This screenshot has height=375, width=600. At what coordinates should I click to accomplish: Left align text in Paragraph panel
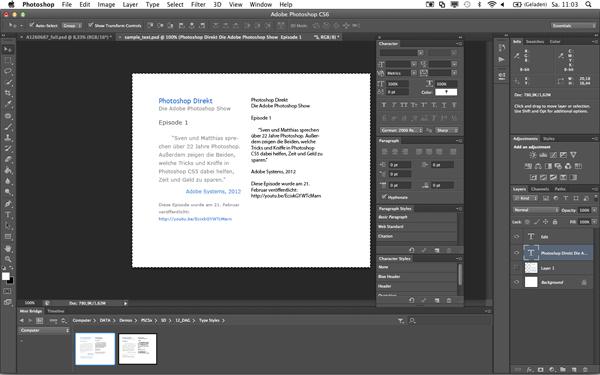(x=385, y=152)
